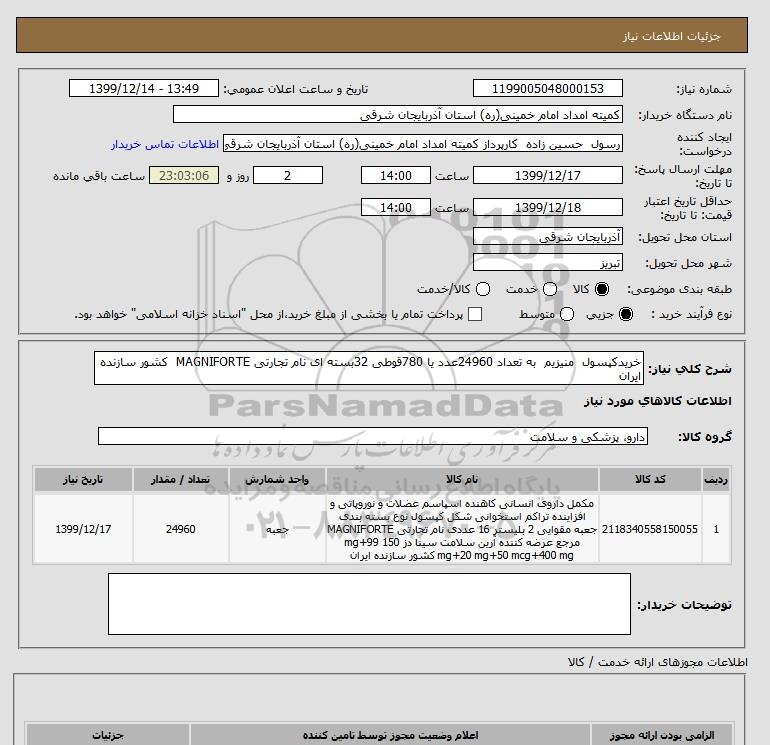Select the متوسط purchase type radio
This screenshot has height=745, width=770.
pos(567,314)
